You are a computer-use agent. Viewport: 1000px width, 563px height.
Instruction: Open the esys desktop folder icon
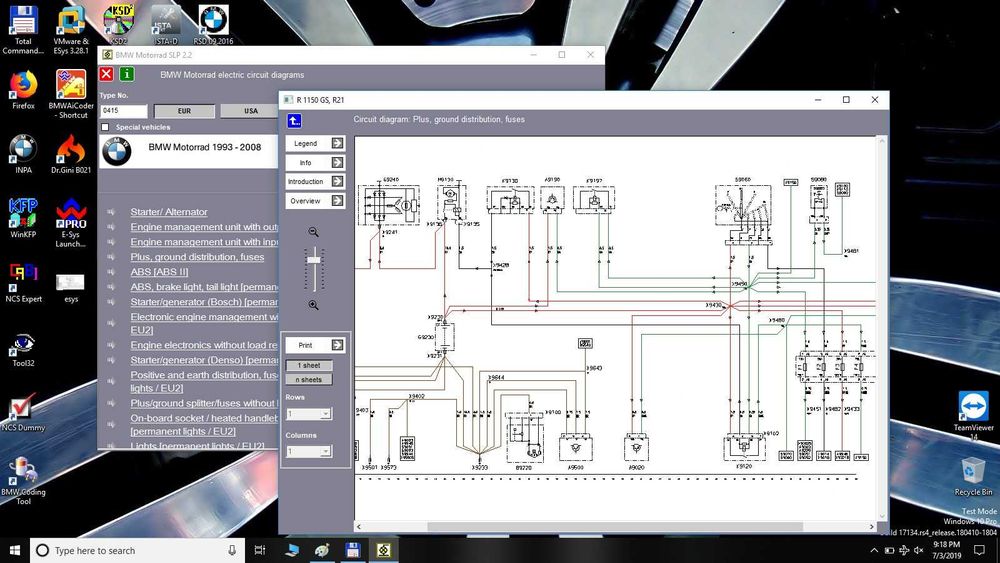(71, 288)
